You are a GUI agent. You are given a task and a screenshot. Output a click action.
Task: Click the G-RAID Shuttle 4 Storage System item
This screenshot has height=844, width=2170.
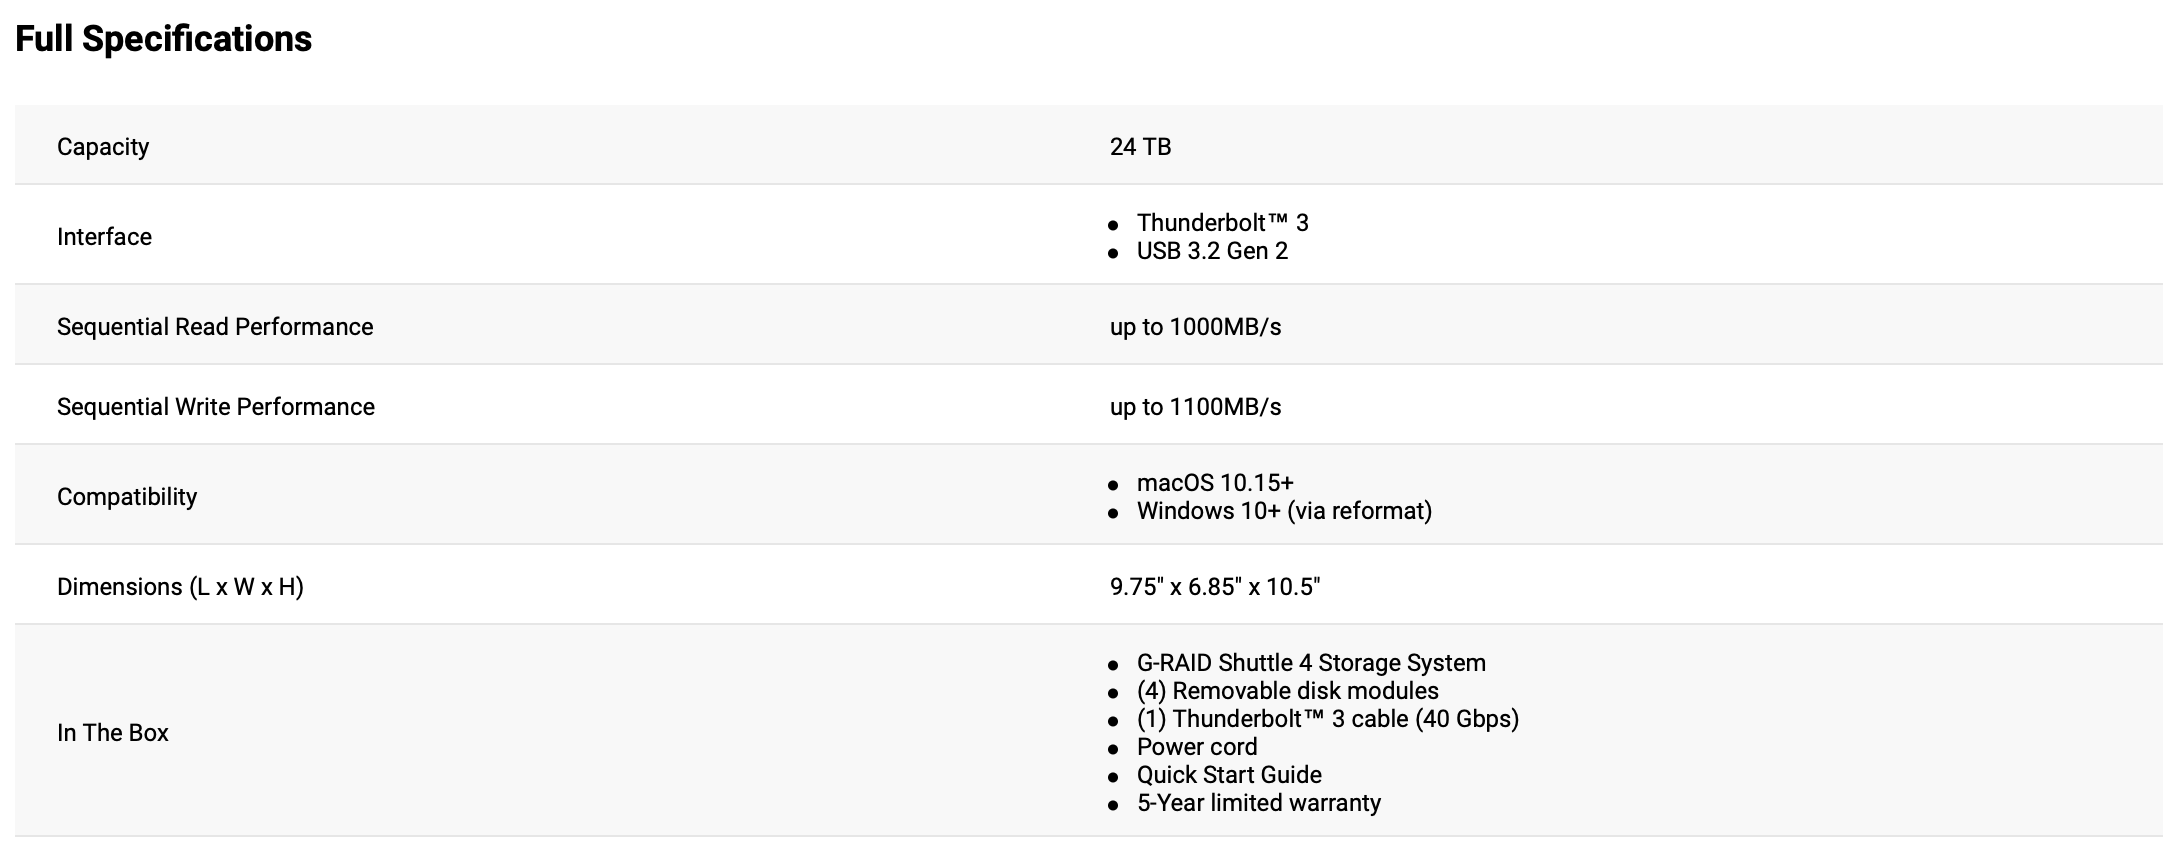pos(1311,663)
